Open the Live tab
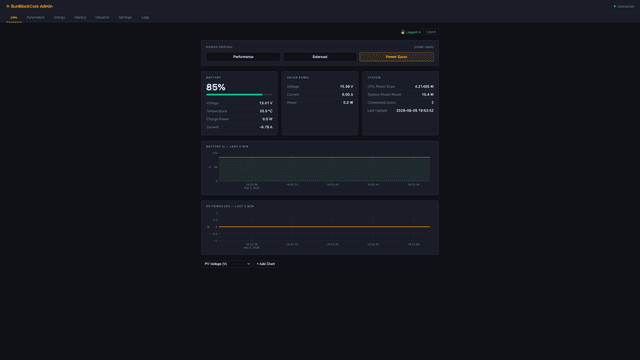 (x=14, y=18)
